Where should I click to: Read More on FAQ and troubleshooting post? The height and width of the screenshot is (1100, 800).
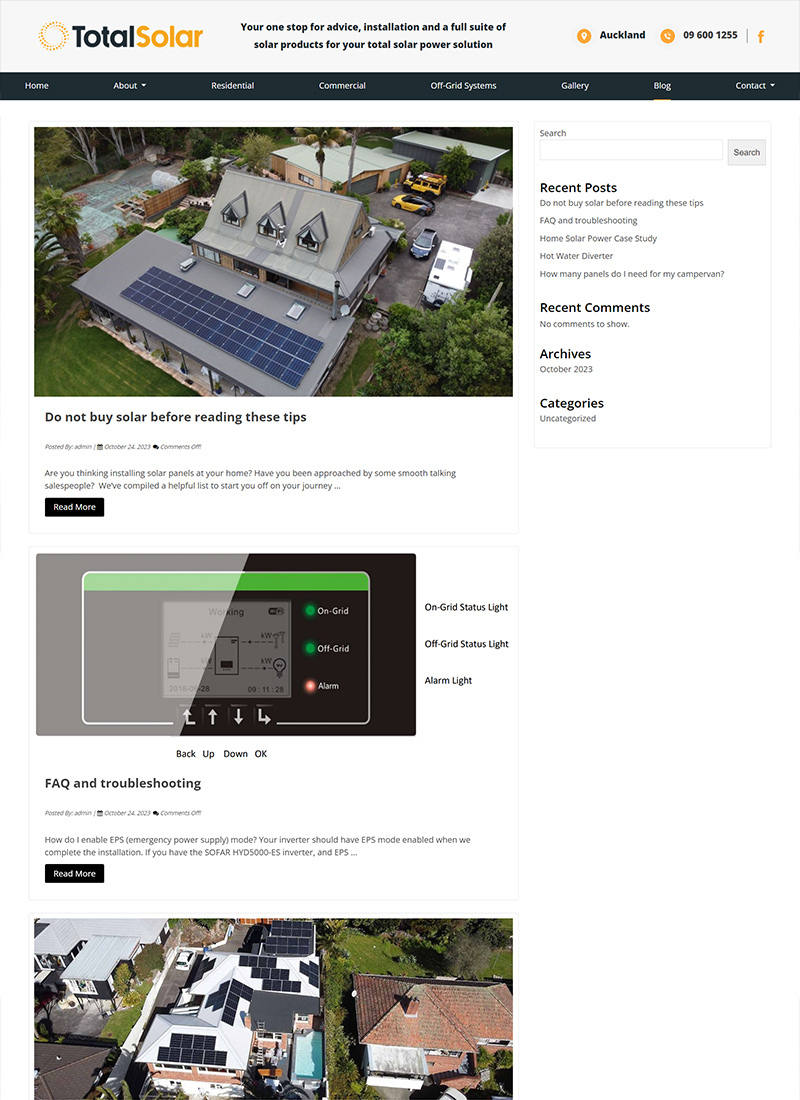pyautogui.click(x=74, y=873)
